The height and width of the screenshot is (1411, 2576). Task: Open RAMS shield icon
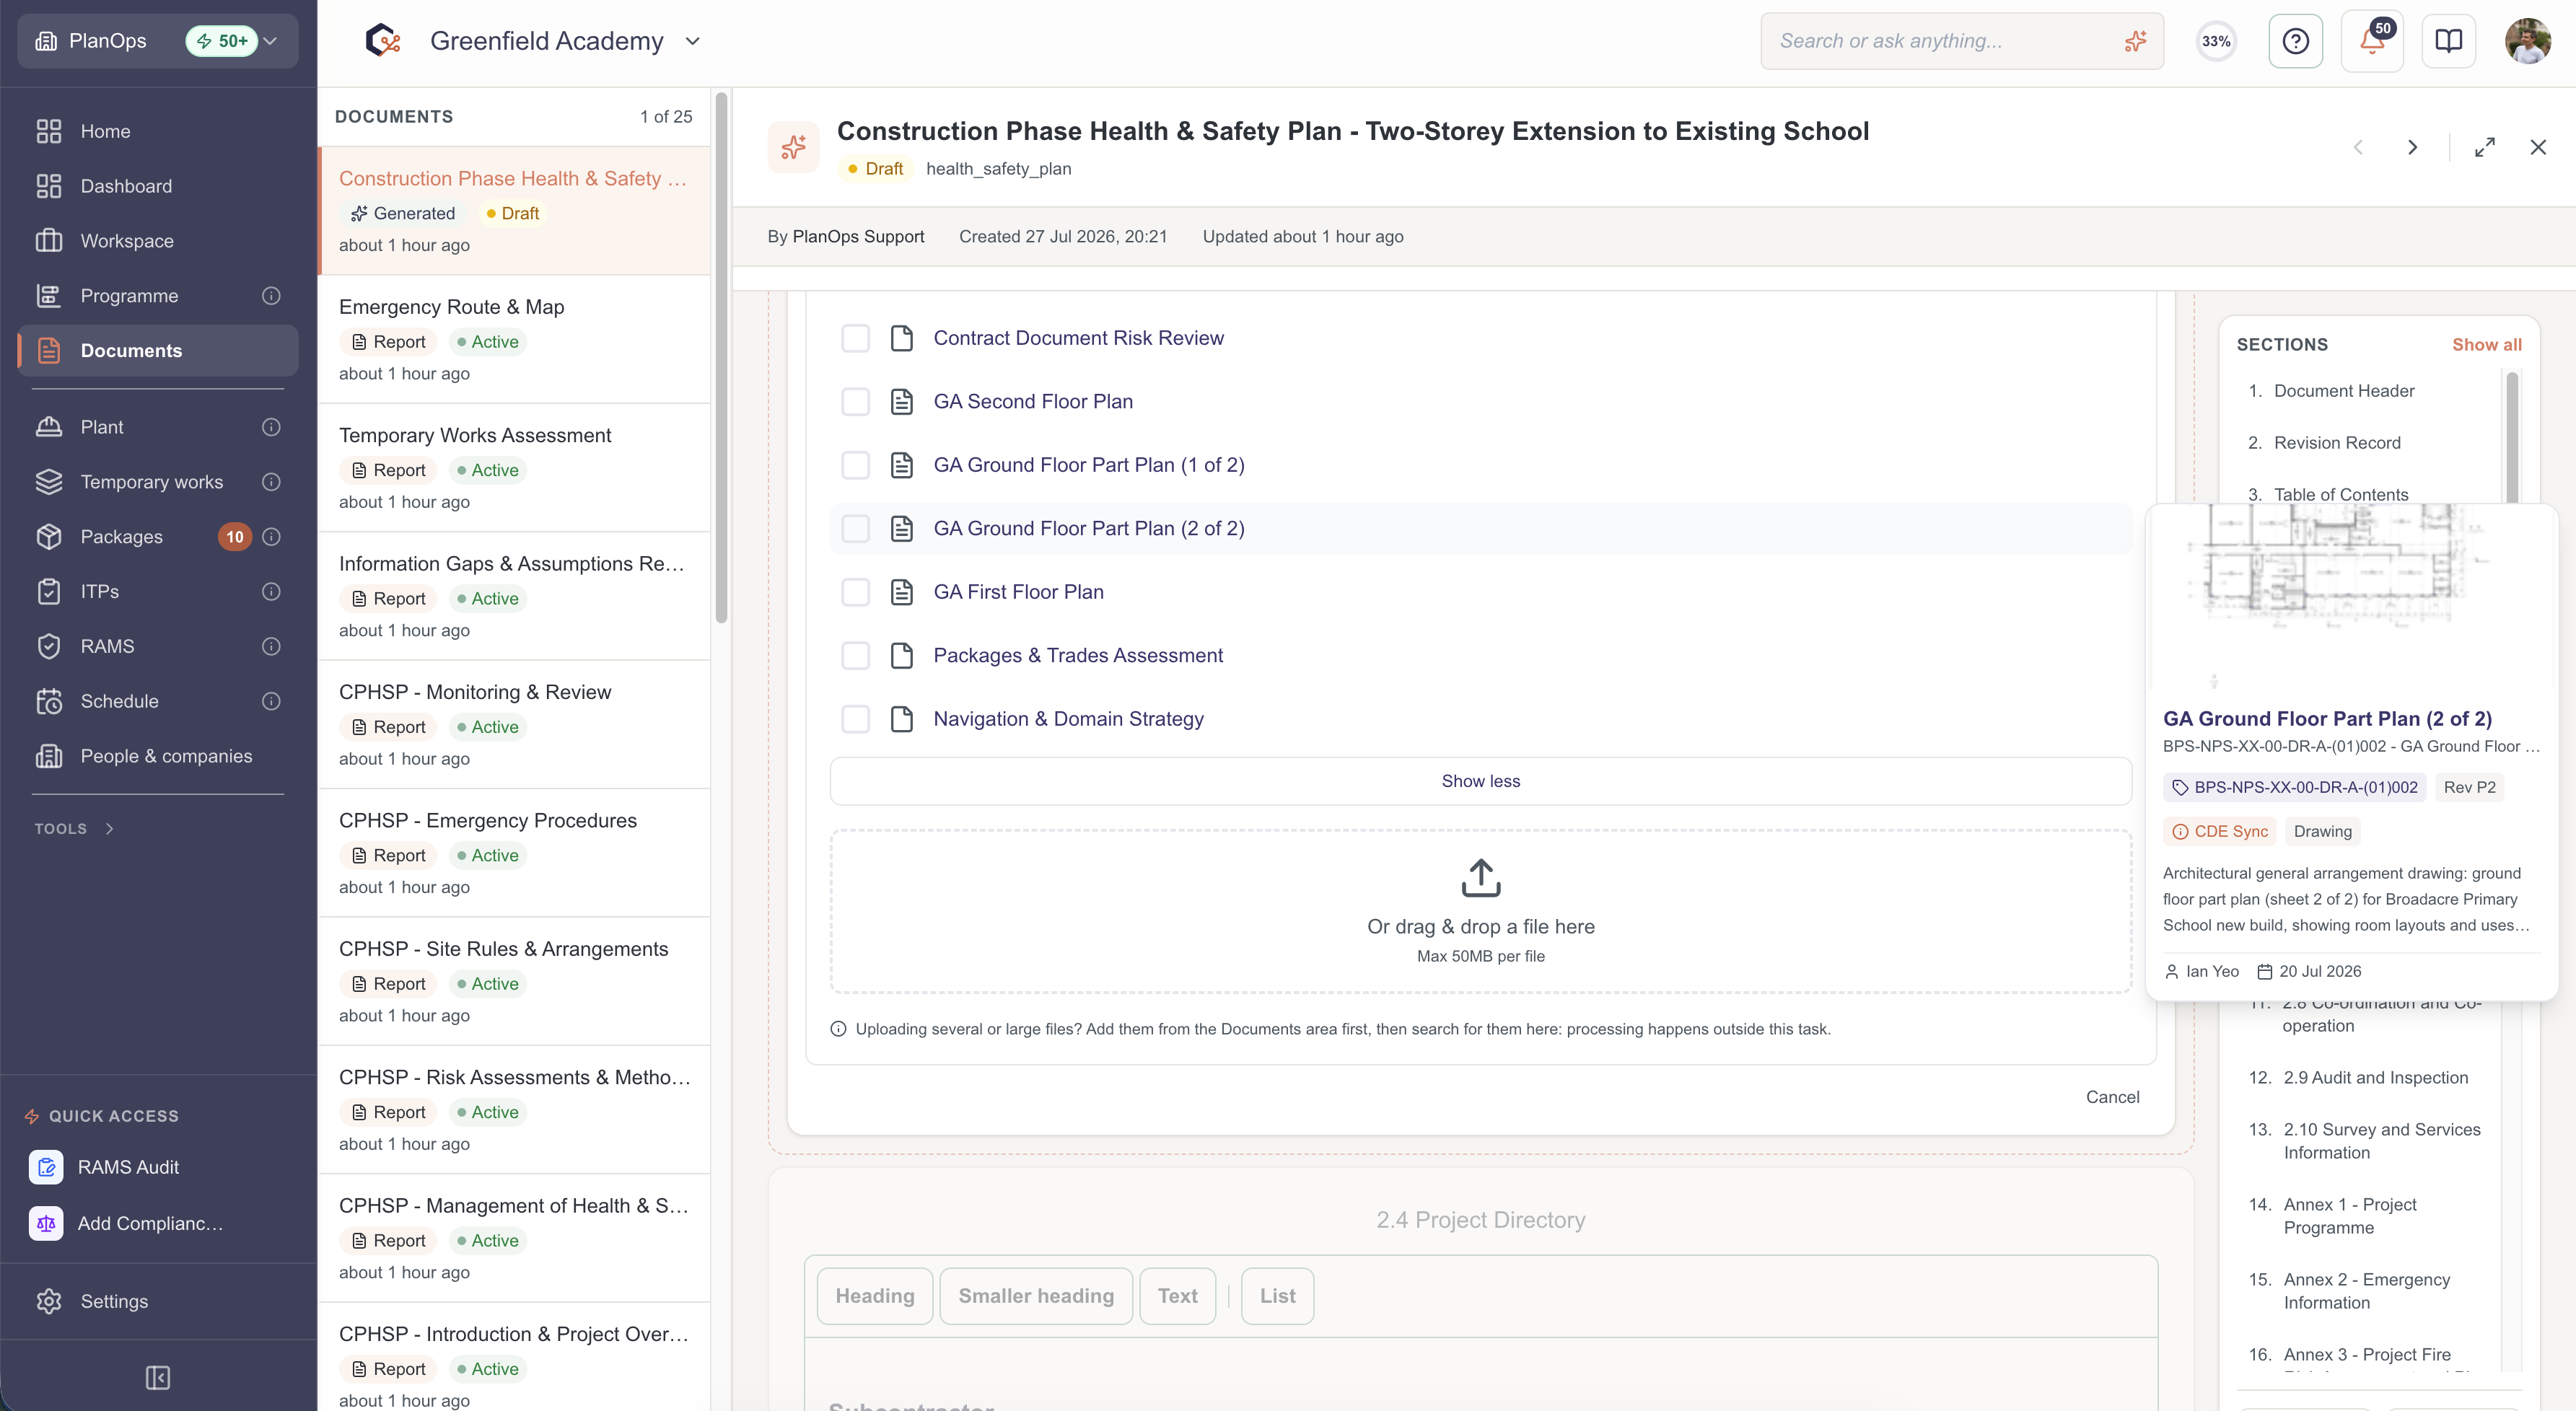point(49,647)
